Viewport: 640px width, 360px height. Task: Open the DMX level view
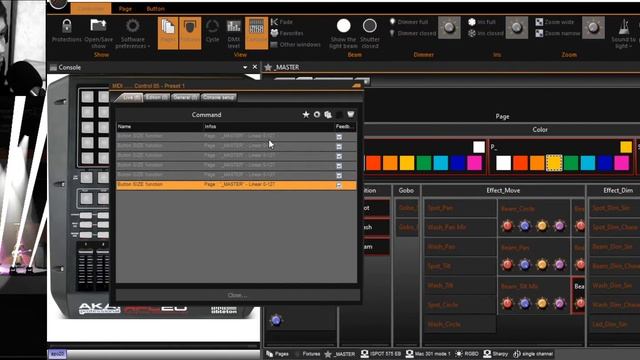pos(233,33)
